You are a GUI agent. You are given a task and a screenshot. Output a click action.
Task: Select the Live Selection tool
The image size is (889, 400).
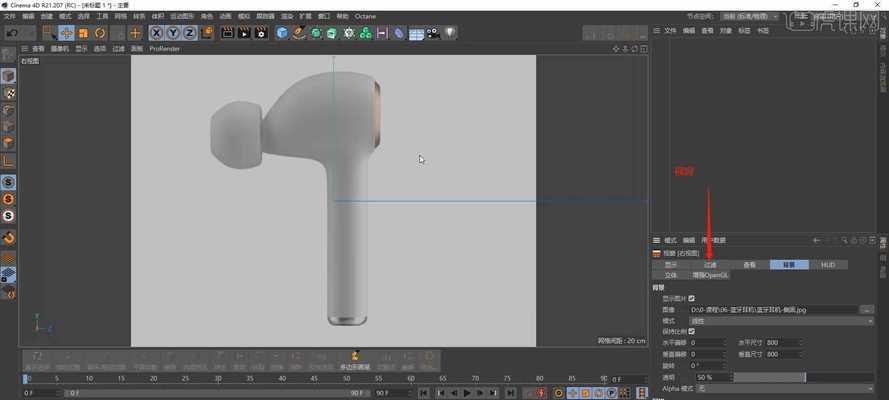point(49,33)
